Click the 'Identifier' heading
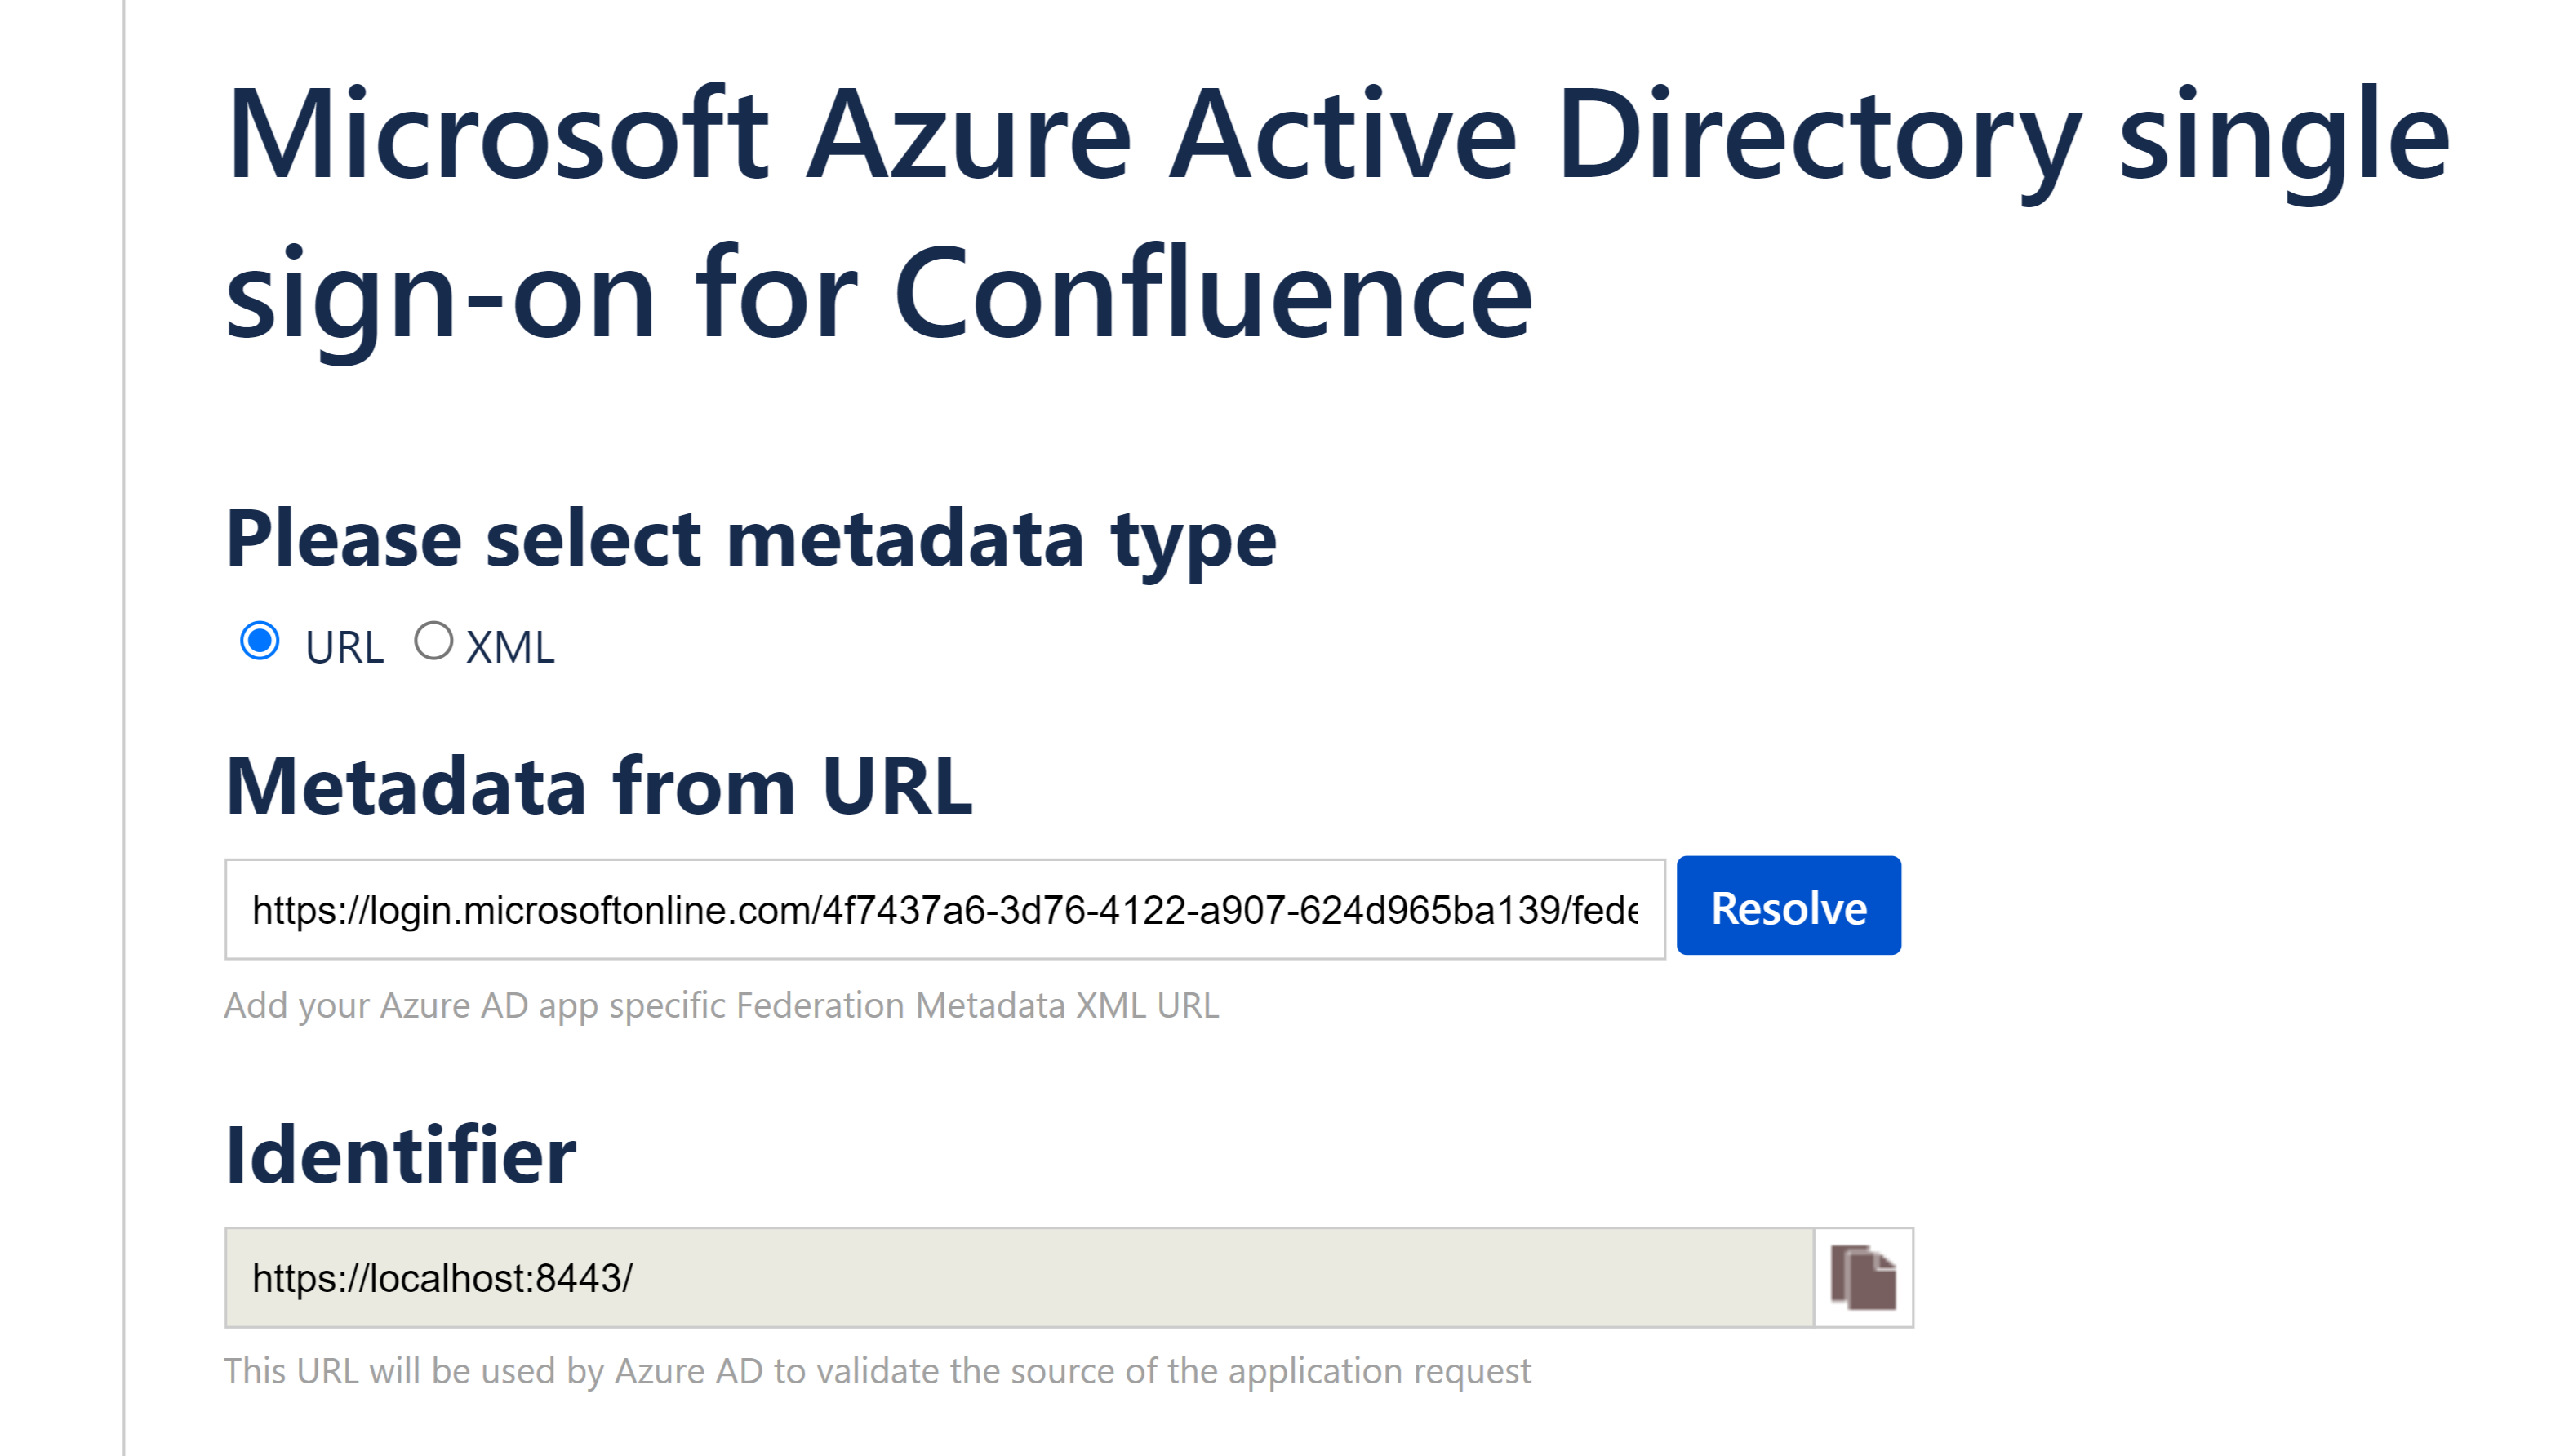The height and width of the screenshot is (1456, 2560). 401,1155
